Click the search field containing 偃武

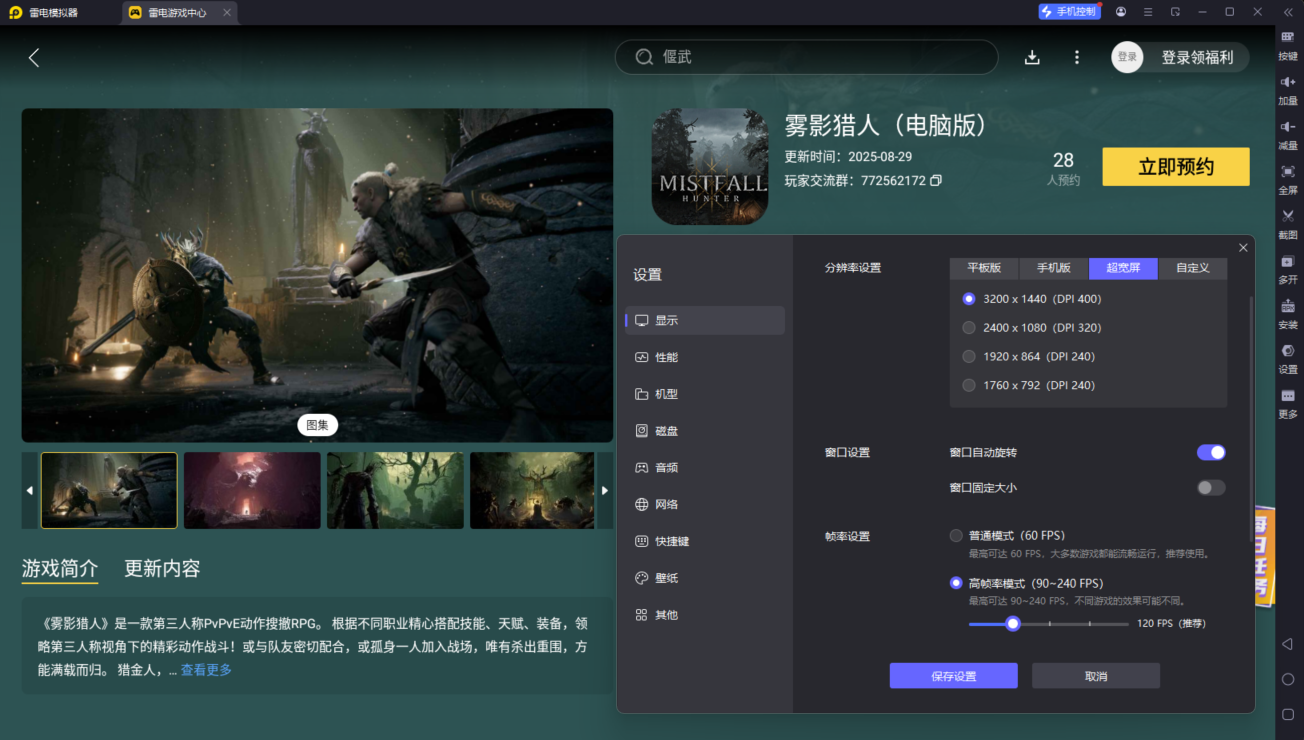click(x=806, y=58)
